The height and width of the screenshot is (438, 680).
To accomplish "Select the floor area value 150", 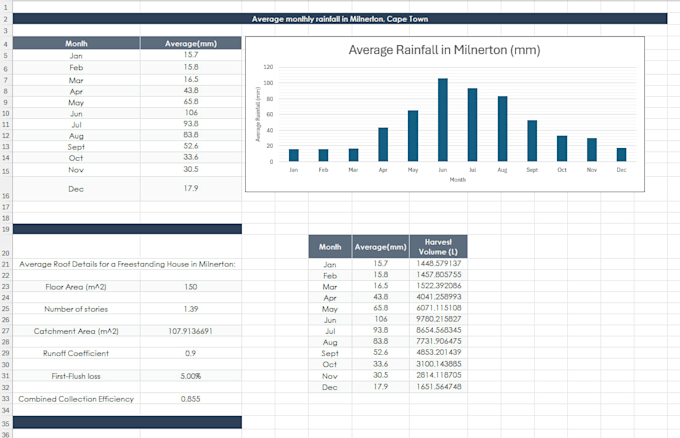I will [x=191, y=287].
